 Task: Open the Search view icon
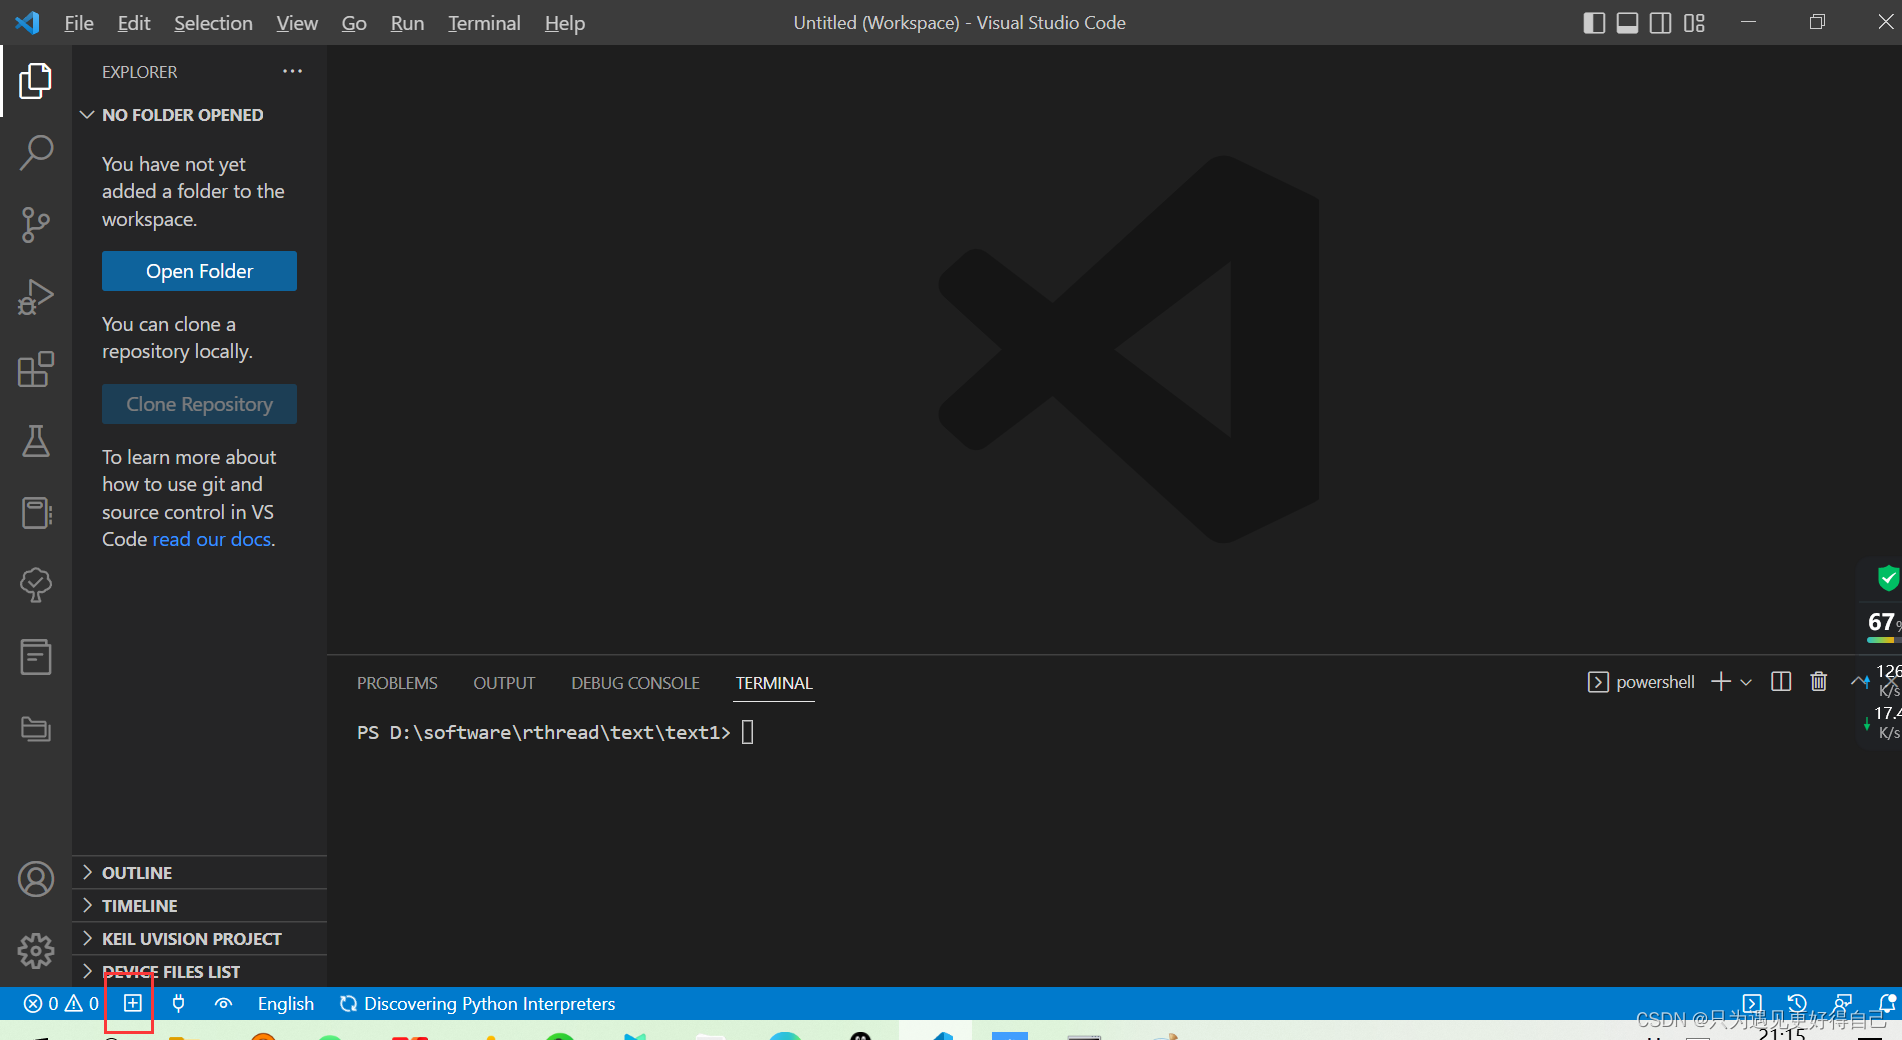tap(36, 153)
